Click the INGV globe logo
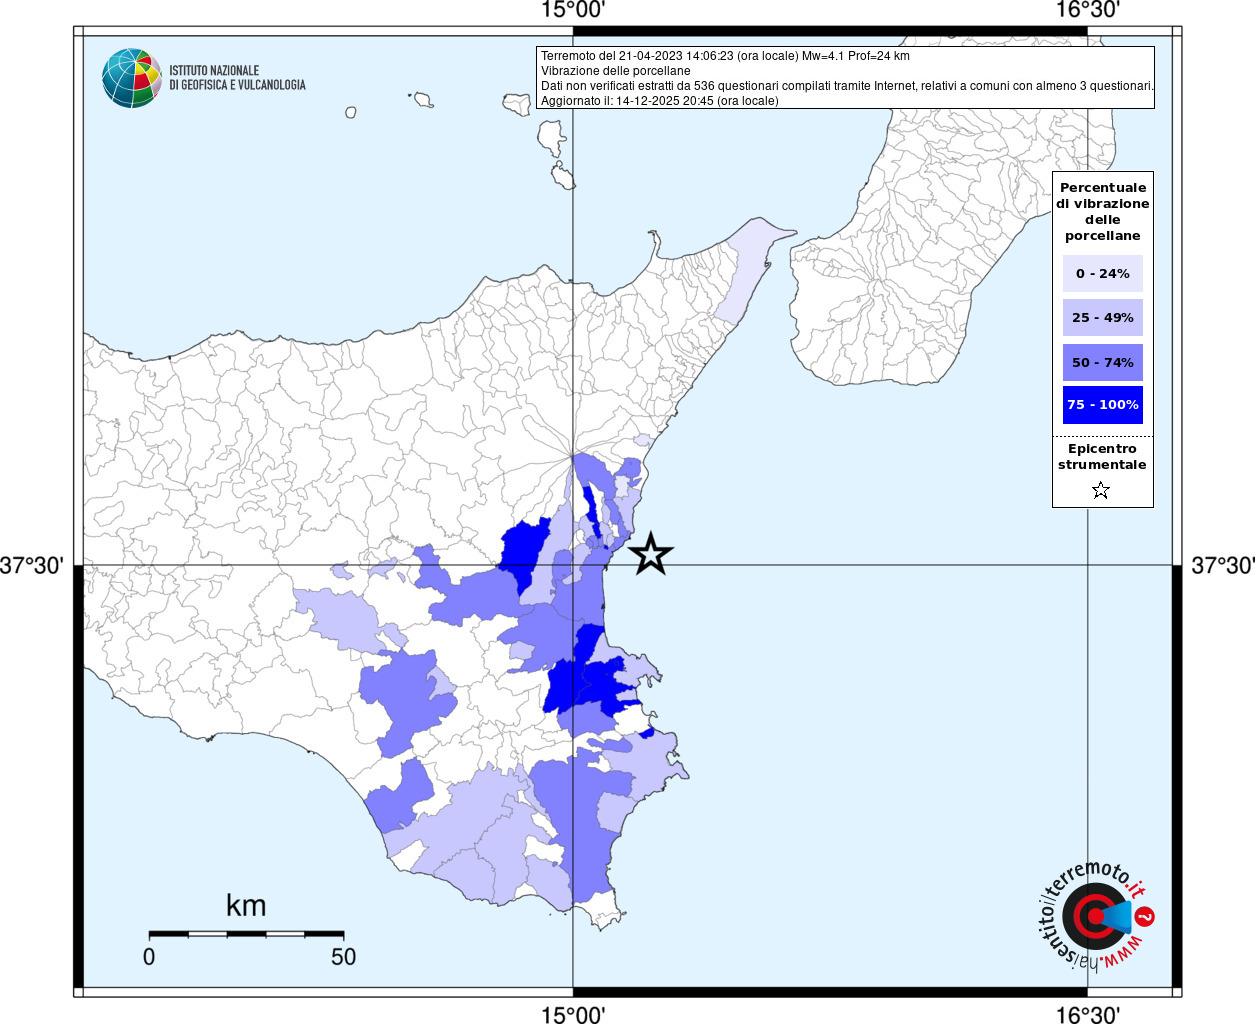The image size is (1255, 1024). [x=132, y=78]
